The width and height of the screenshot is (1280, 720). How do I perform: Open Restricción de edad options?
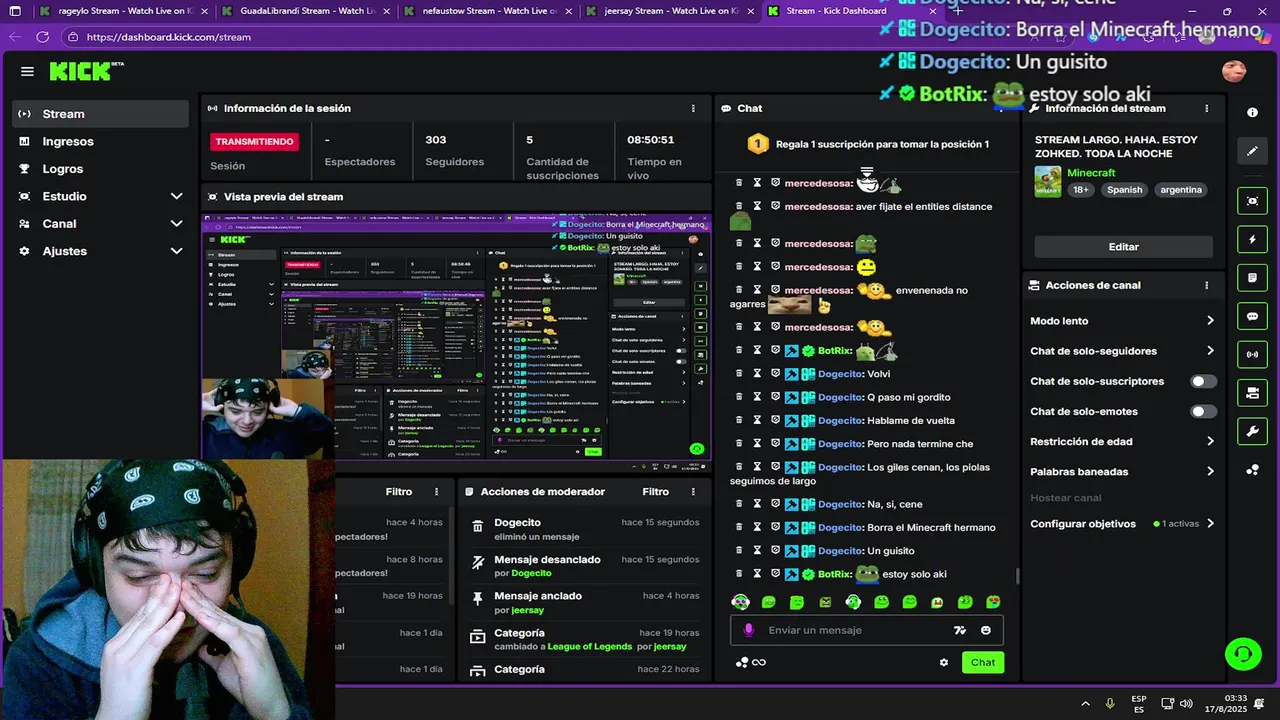pyautogui.click(x=1122, y=441)
